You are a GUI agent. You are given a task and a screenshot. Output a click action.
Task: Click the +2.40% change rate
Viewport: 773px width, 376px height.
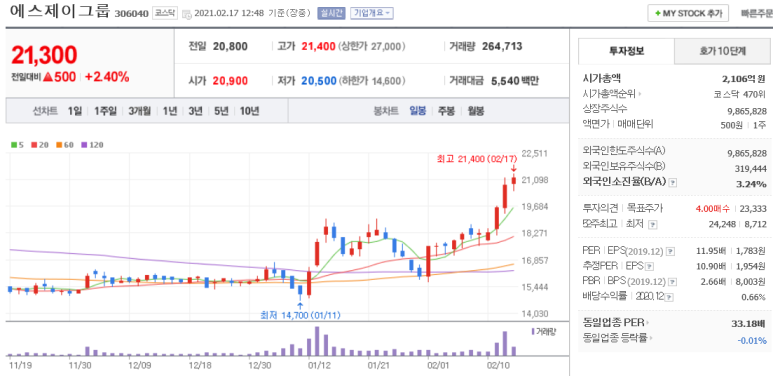(107, 77)
